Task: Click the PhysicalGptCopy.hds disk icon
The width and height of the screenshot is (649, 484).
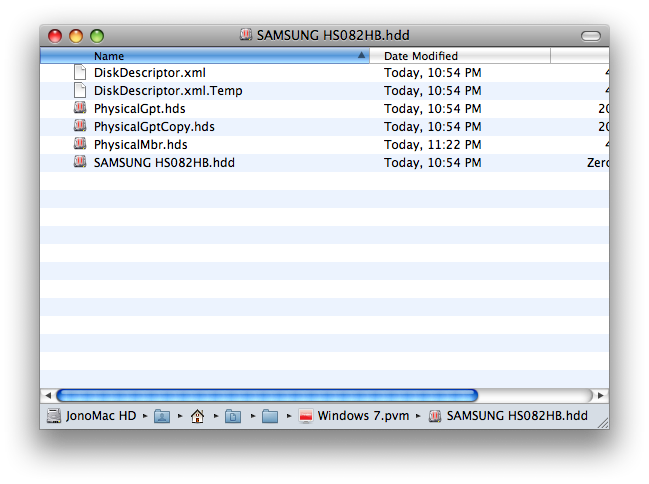Action: click(80, 126)
